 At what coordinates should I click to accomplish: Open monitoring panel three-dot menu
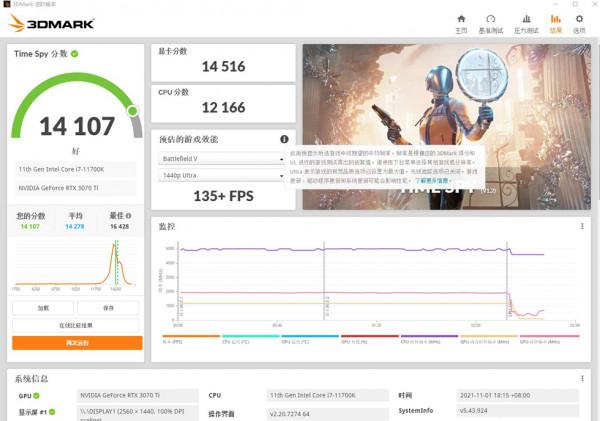582,226
